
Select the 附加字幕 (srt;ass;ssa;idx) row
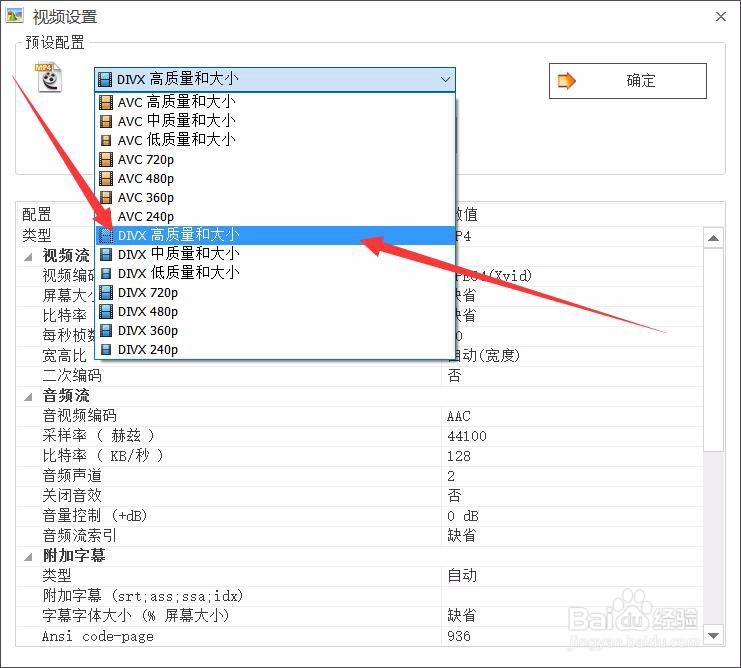360,596
